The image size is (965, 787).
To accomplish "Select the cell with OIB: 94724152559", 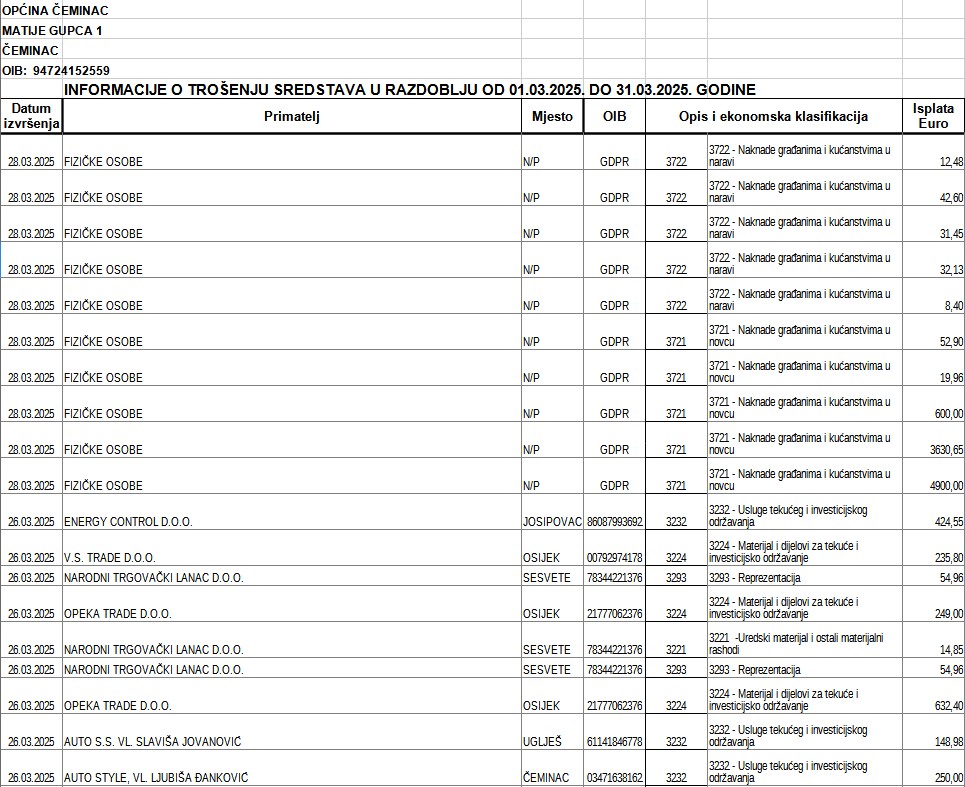I will 56,70.
